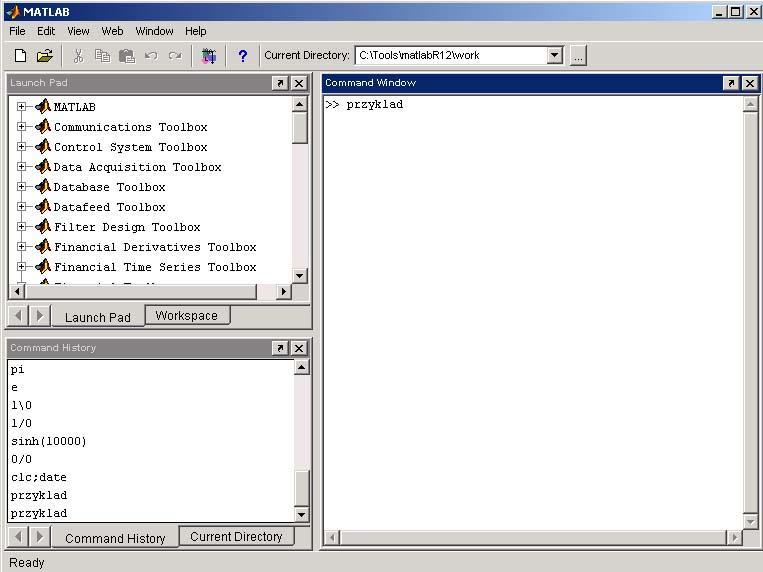Close the Command History panel
Image resolution: width=763 pixels, height=572 pixels.
coord(299,348)
